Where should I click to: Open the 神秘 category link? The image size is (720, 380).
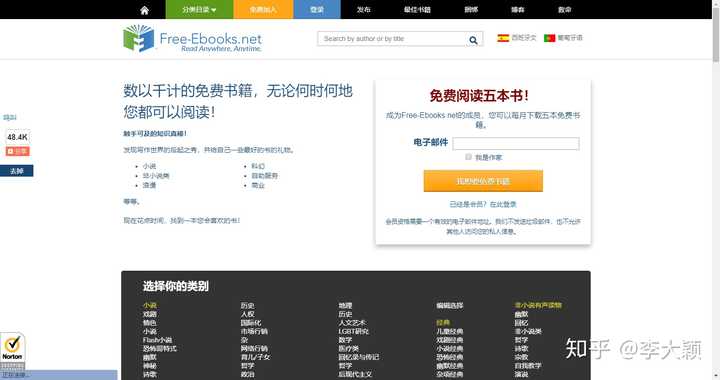click(150, 366)
